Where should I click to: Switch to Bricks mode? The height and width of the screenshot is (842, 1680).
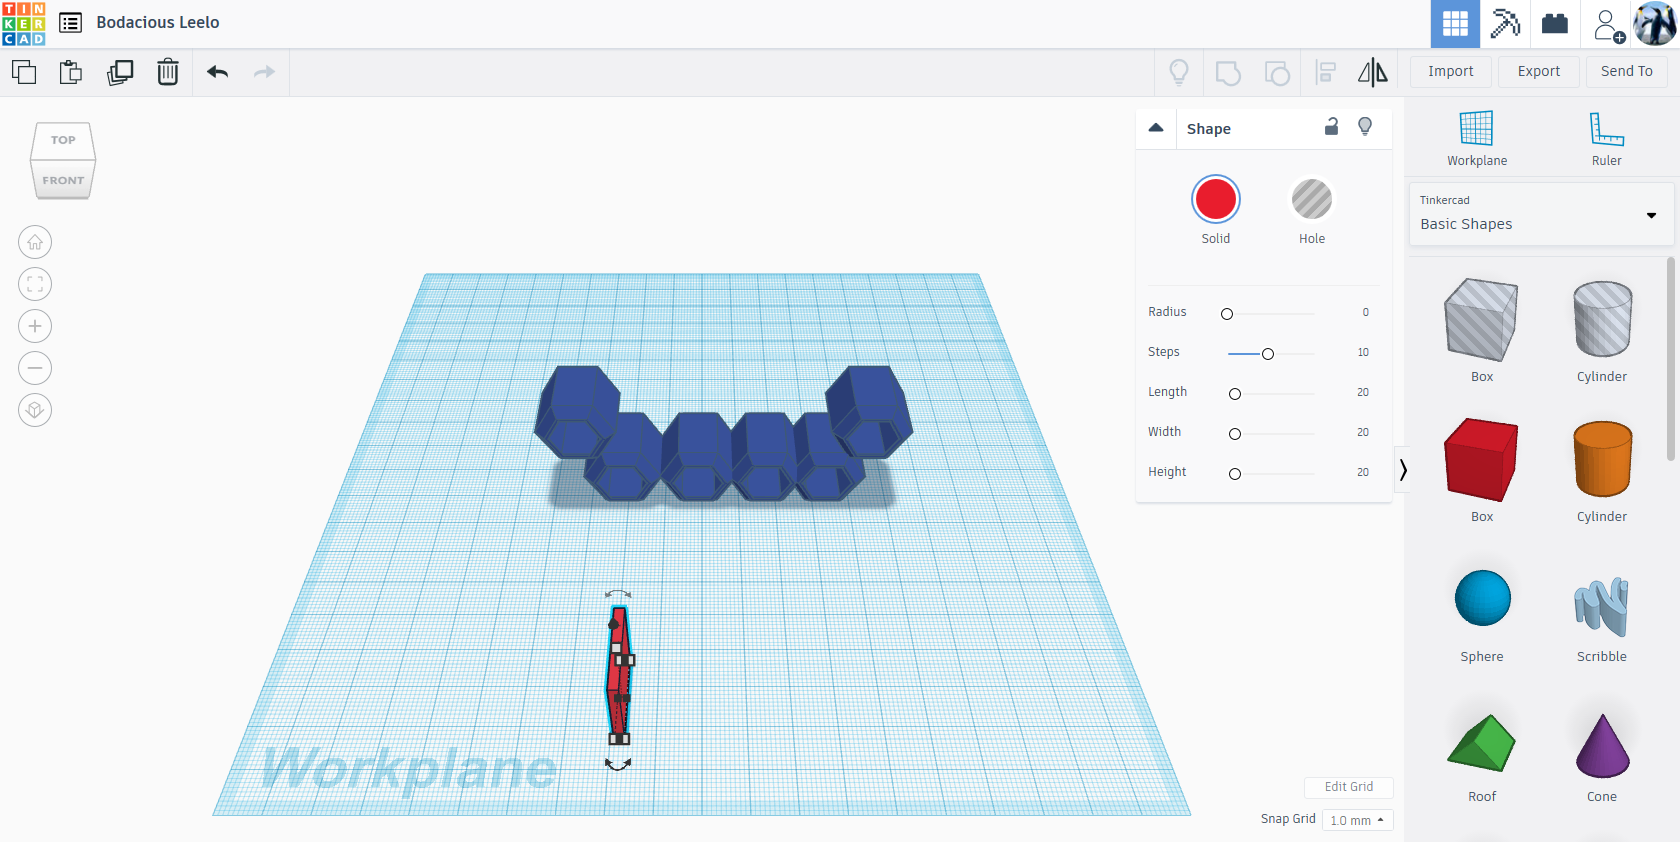tap(1555, 24)
